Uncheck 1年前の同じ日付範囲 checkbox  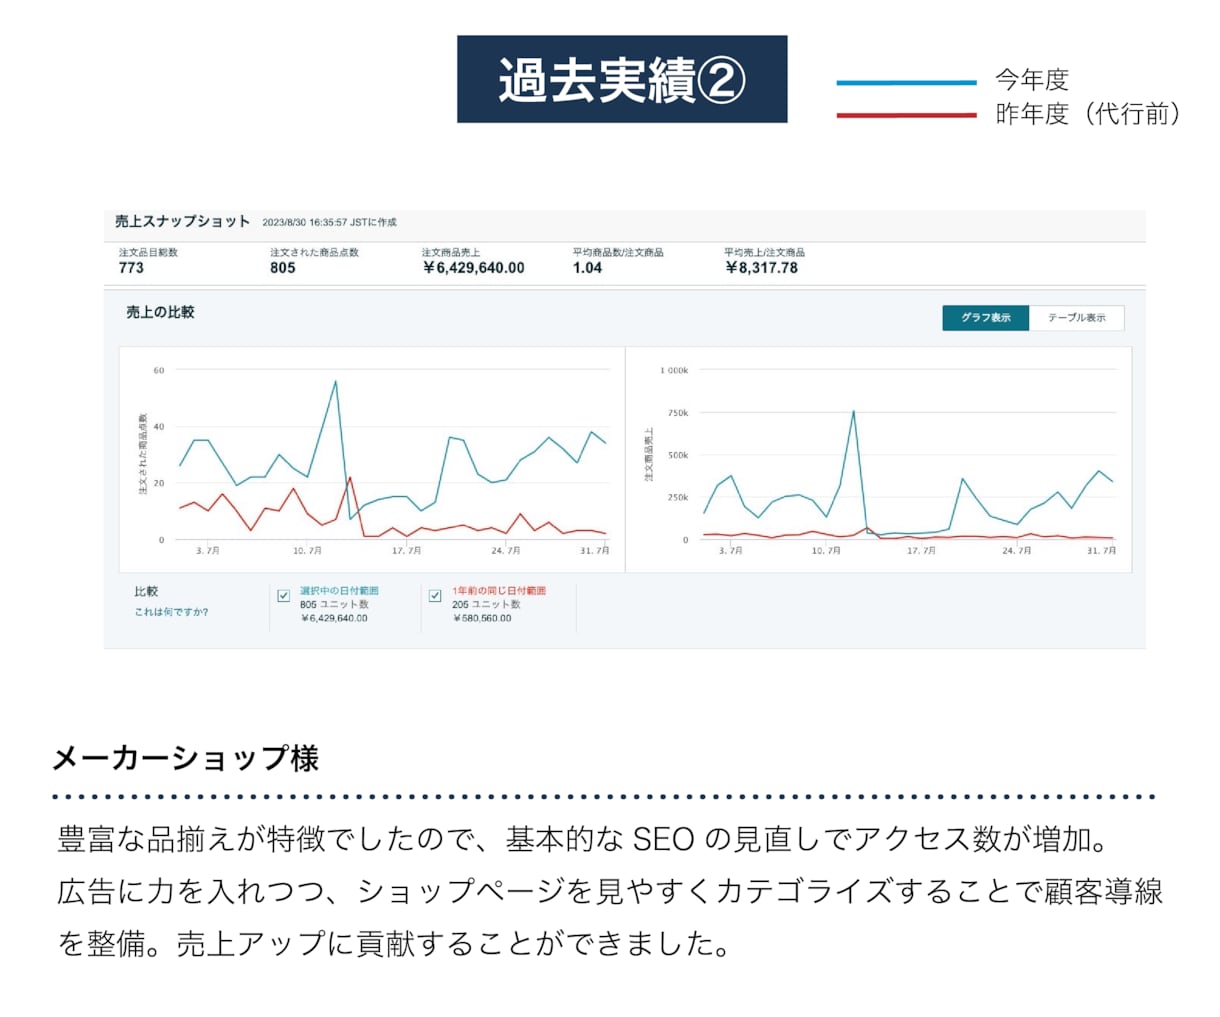click(435, 596)
